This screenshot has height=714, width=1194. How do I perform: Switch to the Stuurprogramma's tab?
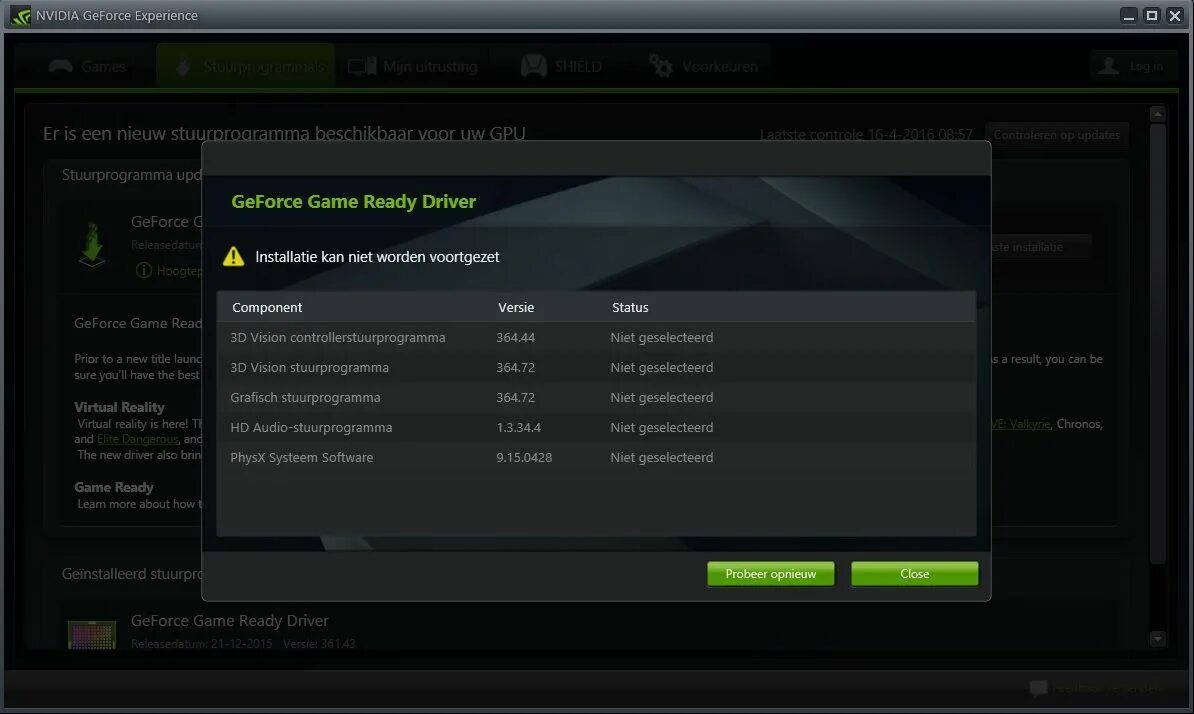pyautogui.click(x=245, y=66)
